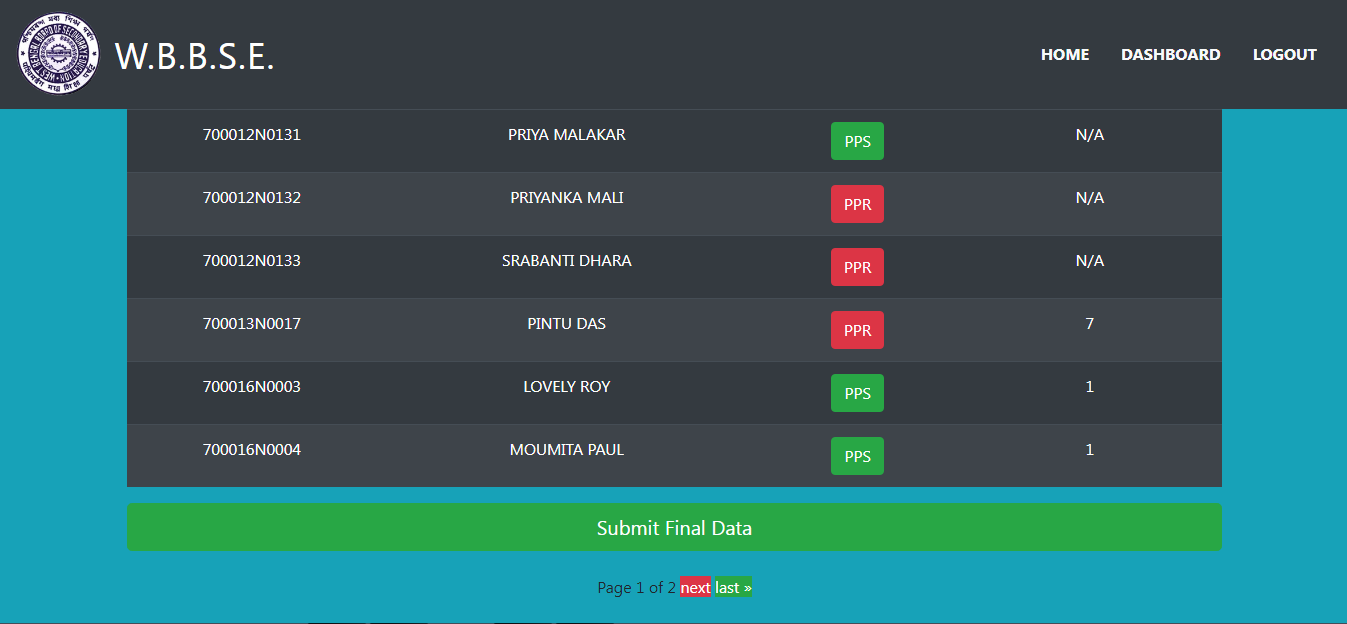This screenshot has width=1347, height=624.
Task: Toggle PPR status button for Priyanka Mali
Action: pyautogui.click(x=857, y=204)
